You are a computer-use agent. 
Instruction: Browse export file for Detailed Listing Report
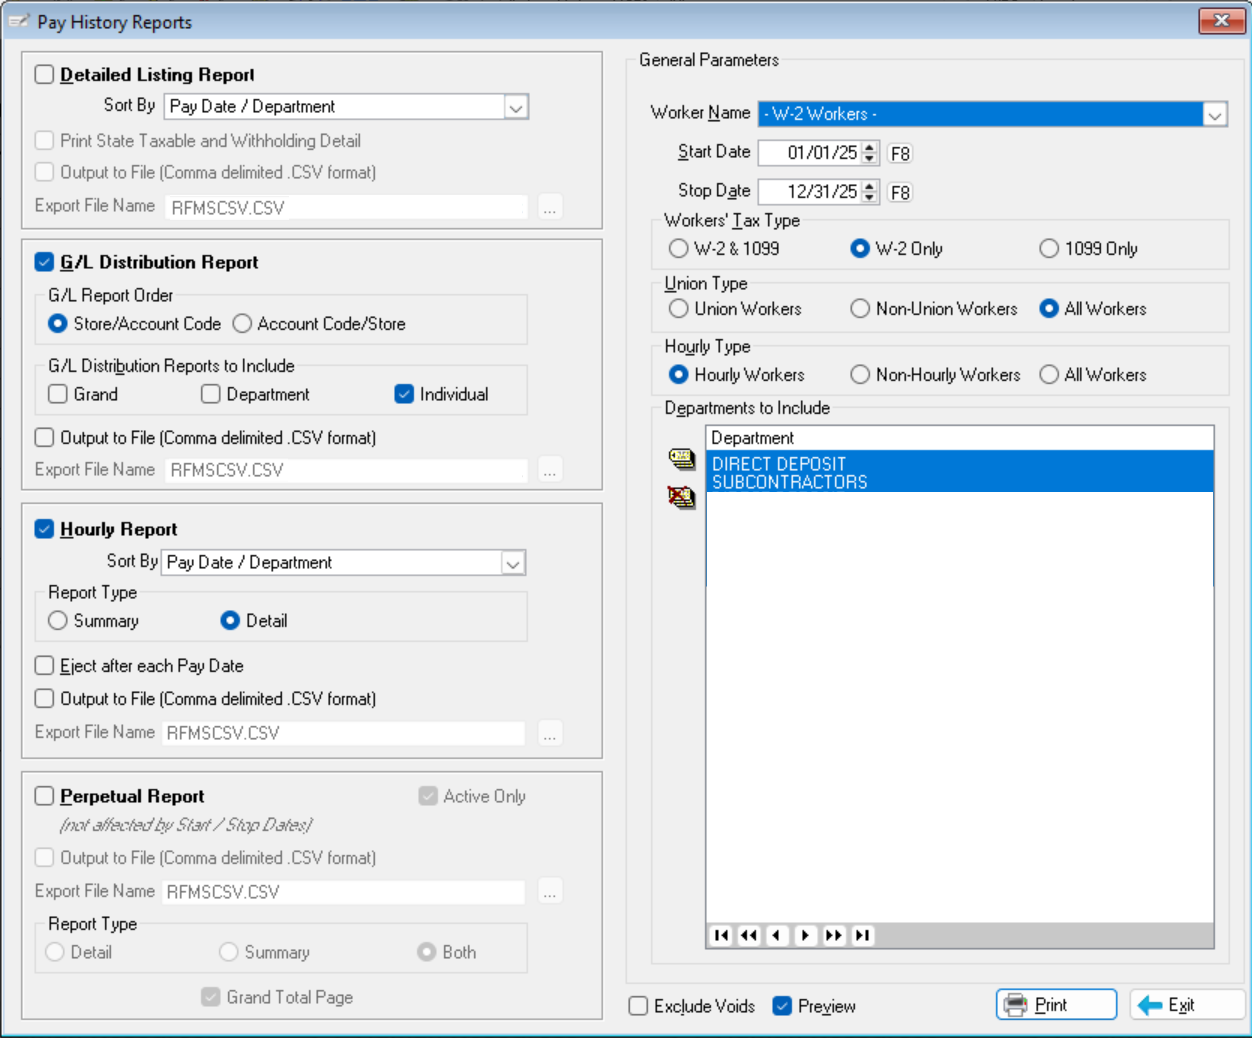coord(550,207)
